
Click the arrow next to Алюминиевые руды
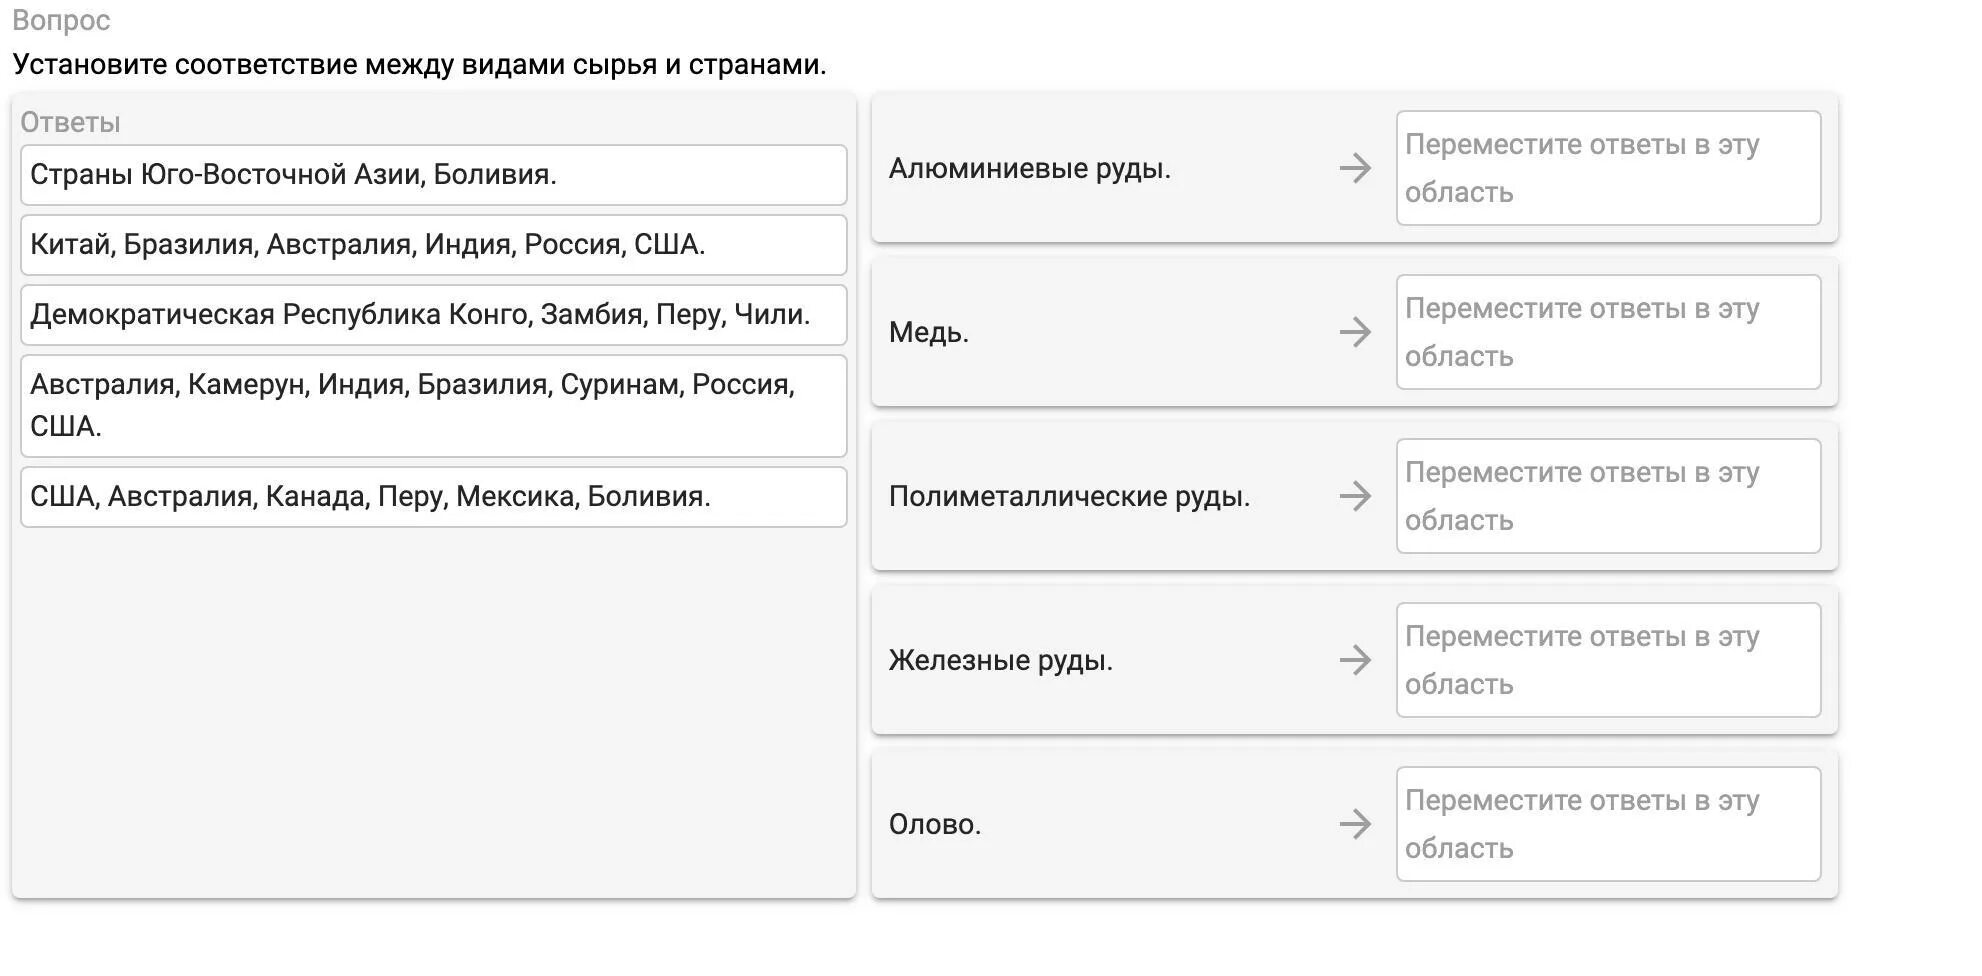[x=1355, y=168]
